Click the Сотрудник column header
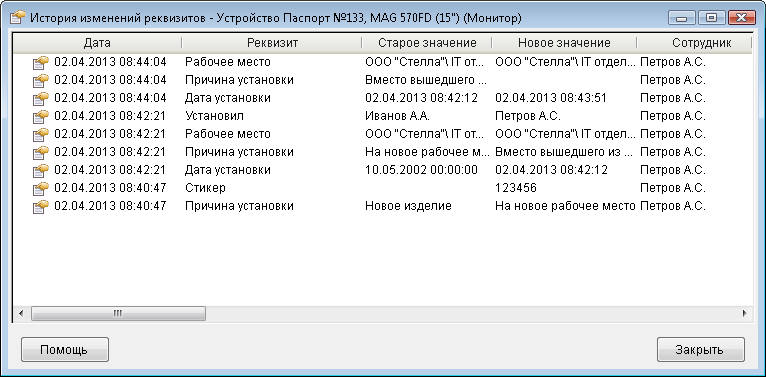The image size is (766, 377). click(x=694, y=43)
